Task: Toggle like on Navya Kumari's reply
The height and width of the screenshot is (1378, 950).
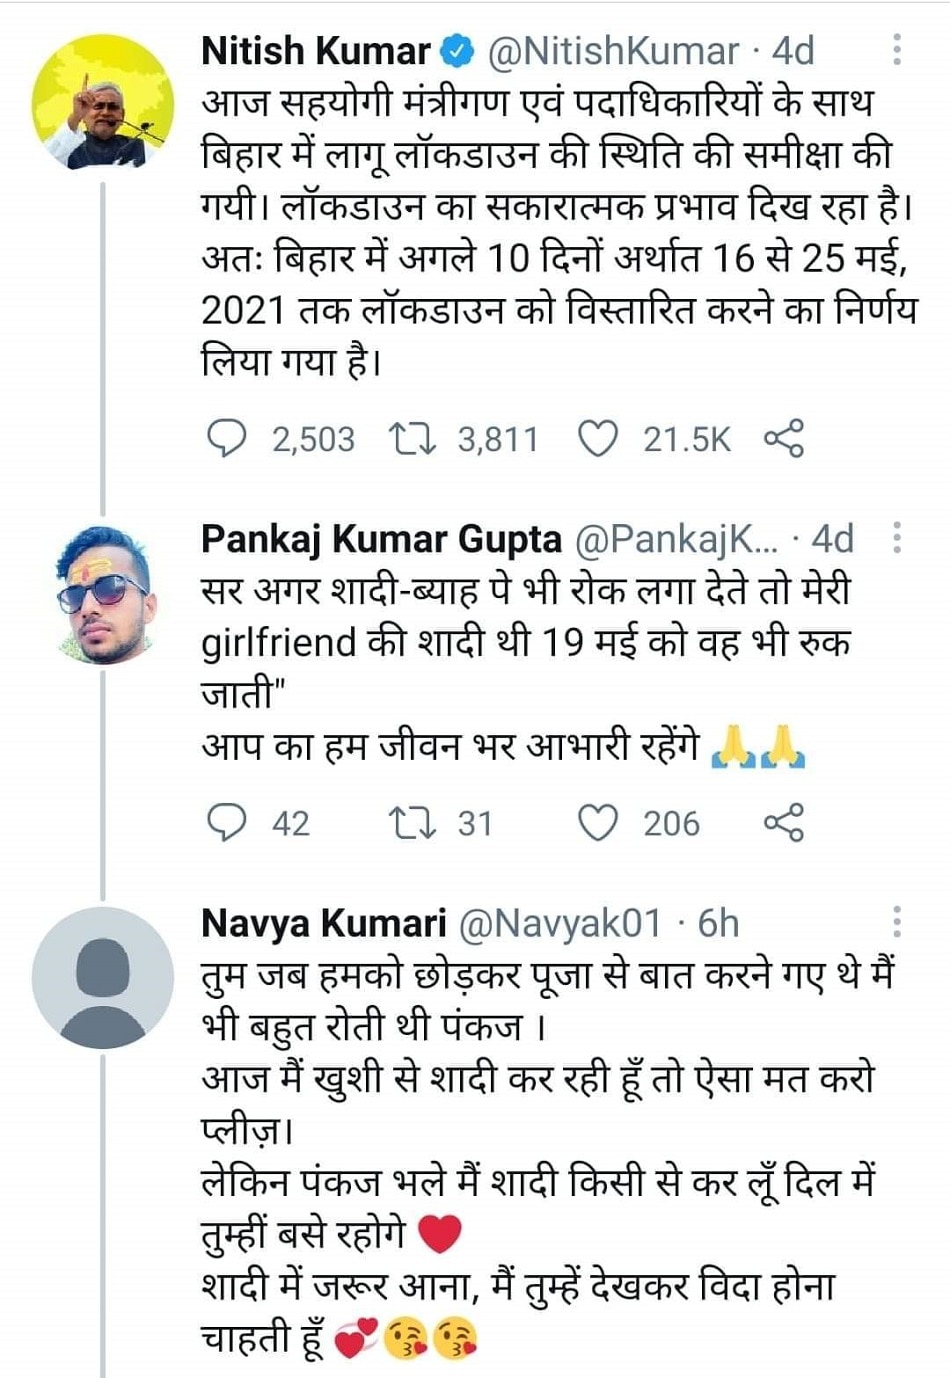Action: pyautogui.click(x=601, y=1370)
